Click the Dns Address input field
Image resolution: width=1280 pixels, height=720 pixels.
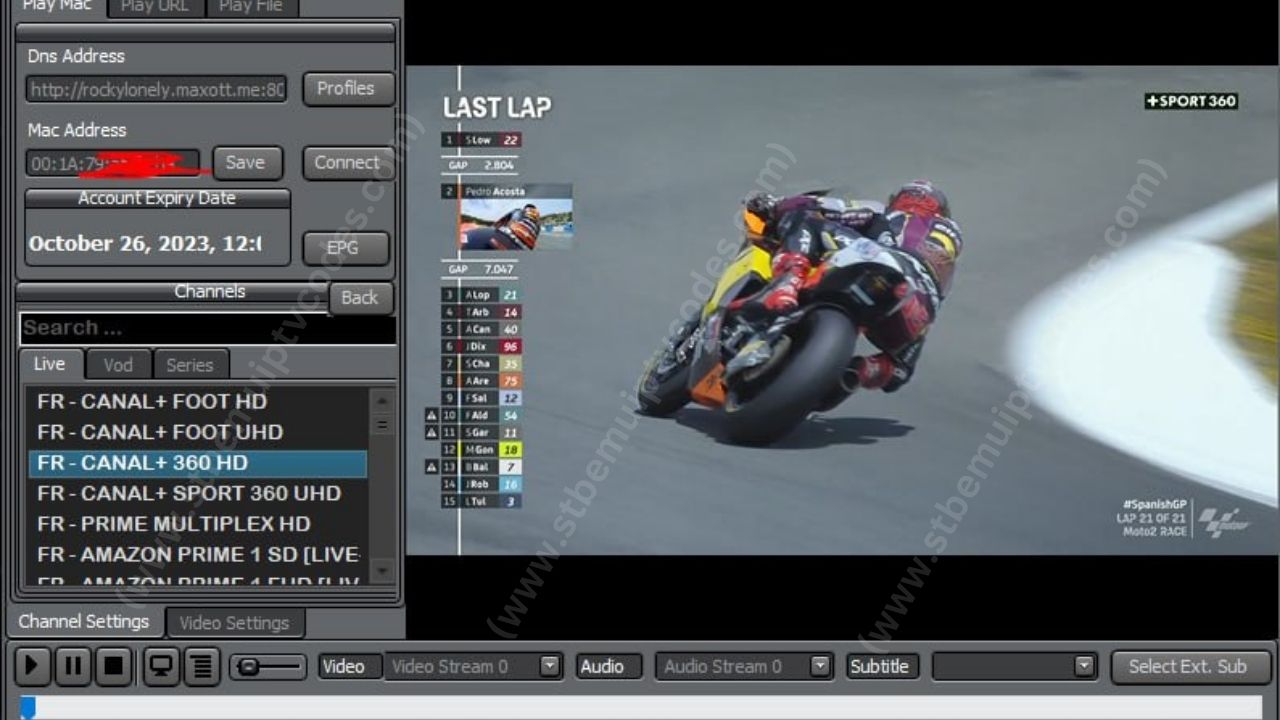(156, 89)
